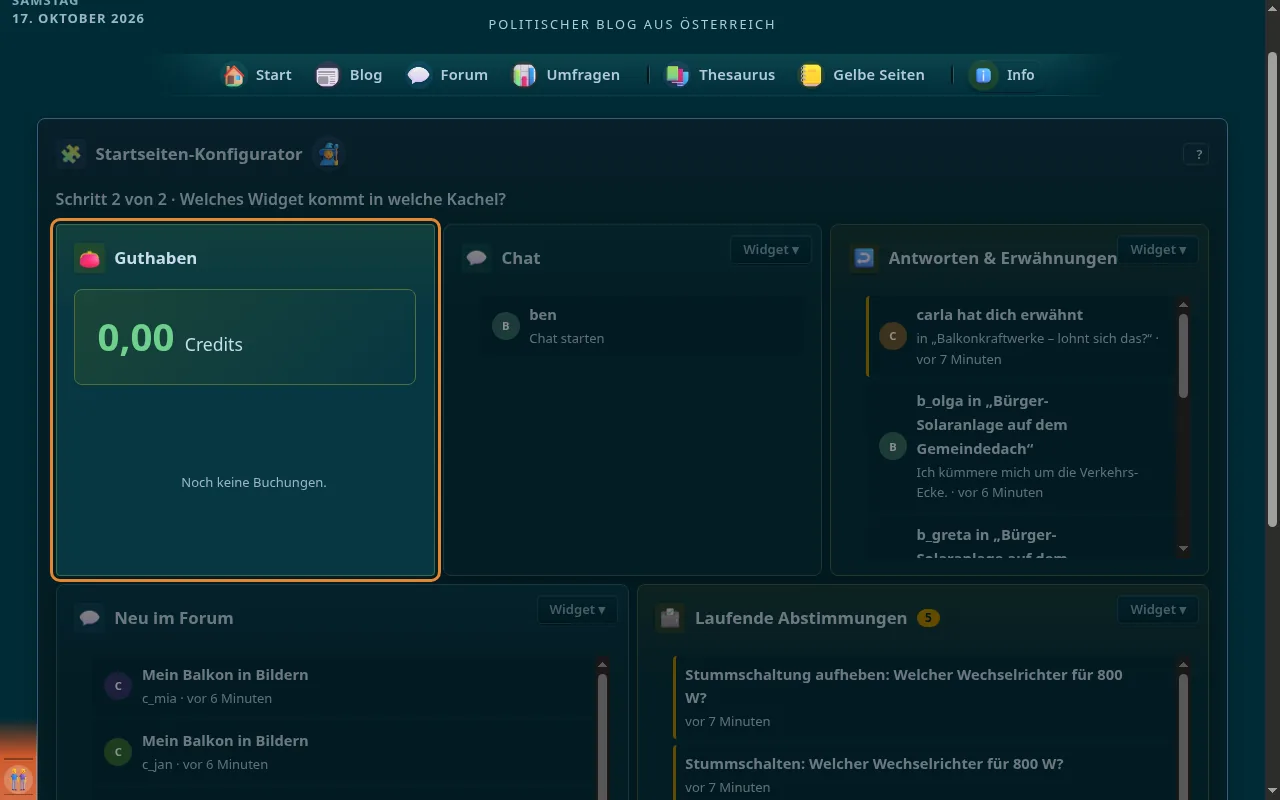Open the Info navigation item
The width and height of the screenshot is (1280, 800).
click(1004, 75)
